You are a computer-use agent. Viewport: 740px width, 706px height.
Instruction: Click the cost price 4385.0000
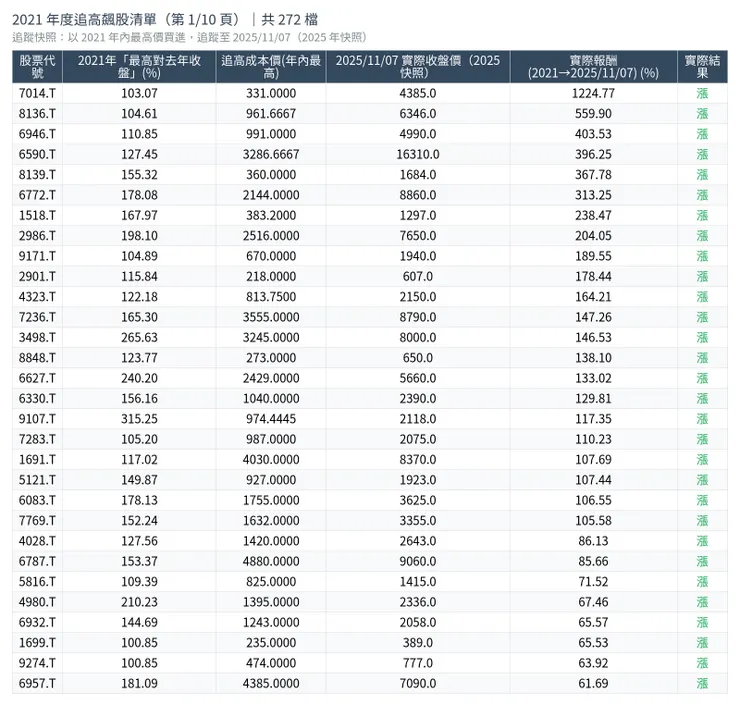point(271,683)
